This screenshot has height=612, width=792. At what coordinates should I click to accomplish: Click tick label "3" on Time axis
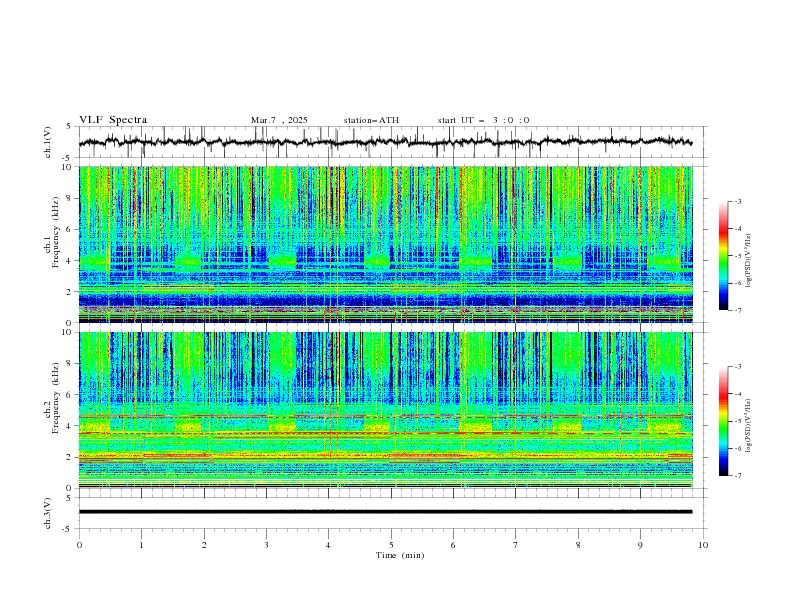pos(266,545)
